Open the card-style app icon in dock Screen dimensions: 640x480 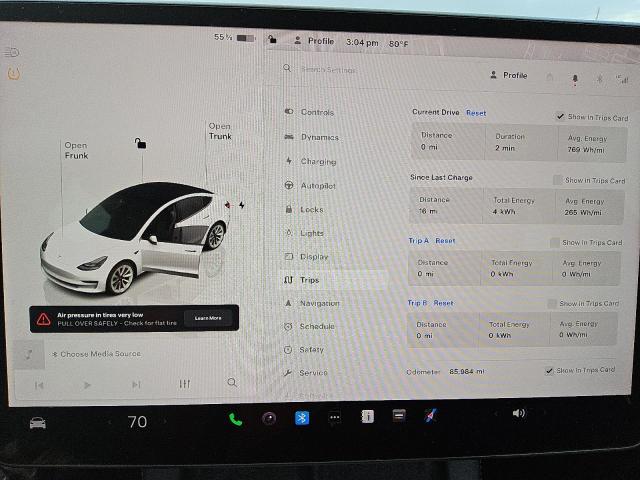(399, 416)
